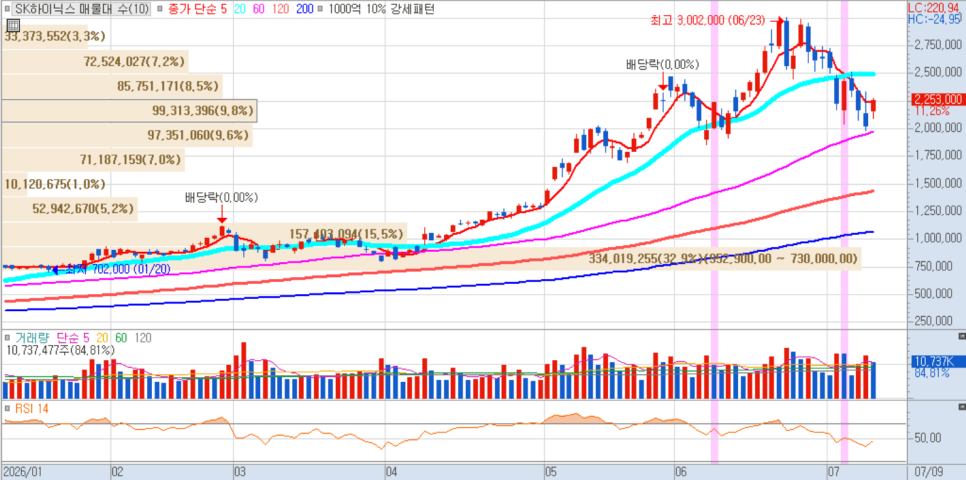Click the small square marker before 1000억 10% 강세패턴

(322, 10)
